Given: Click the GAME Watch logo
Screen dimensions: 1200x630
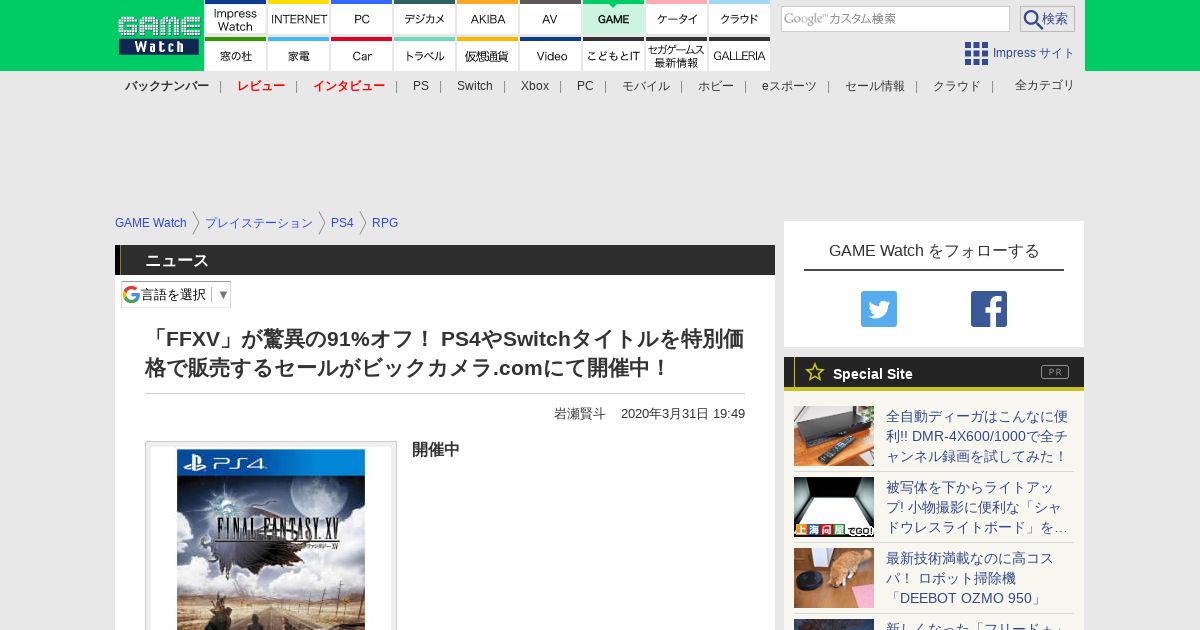Looking at the screenshot, I should pyautogui.click(x=159, y=35).
